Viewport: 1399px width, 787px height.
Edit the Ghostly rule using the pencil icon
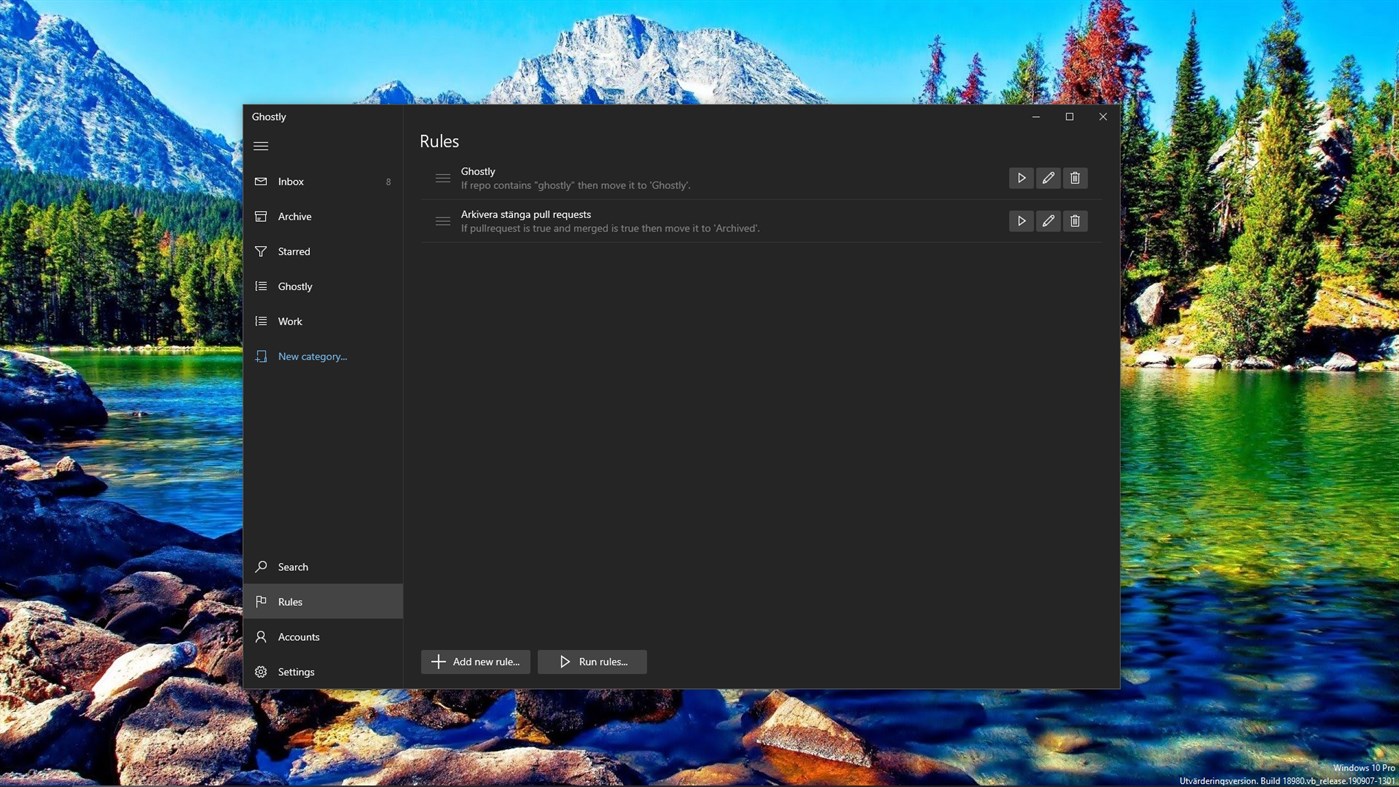coord(1047,177)
